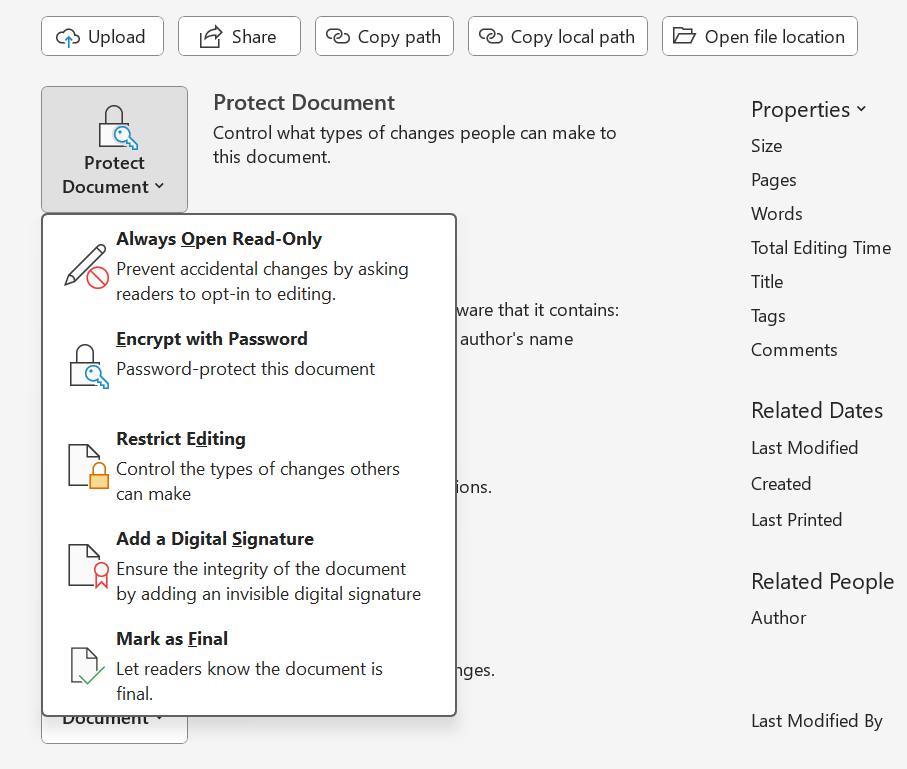Click the Restrict Editing padlock page icon
The image size is (907, 769).
86,466
